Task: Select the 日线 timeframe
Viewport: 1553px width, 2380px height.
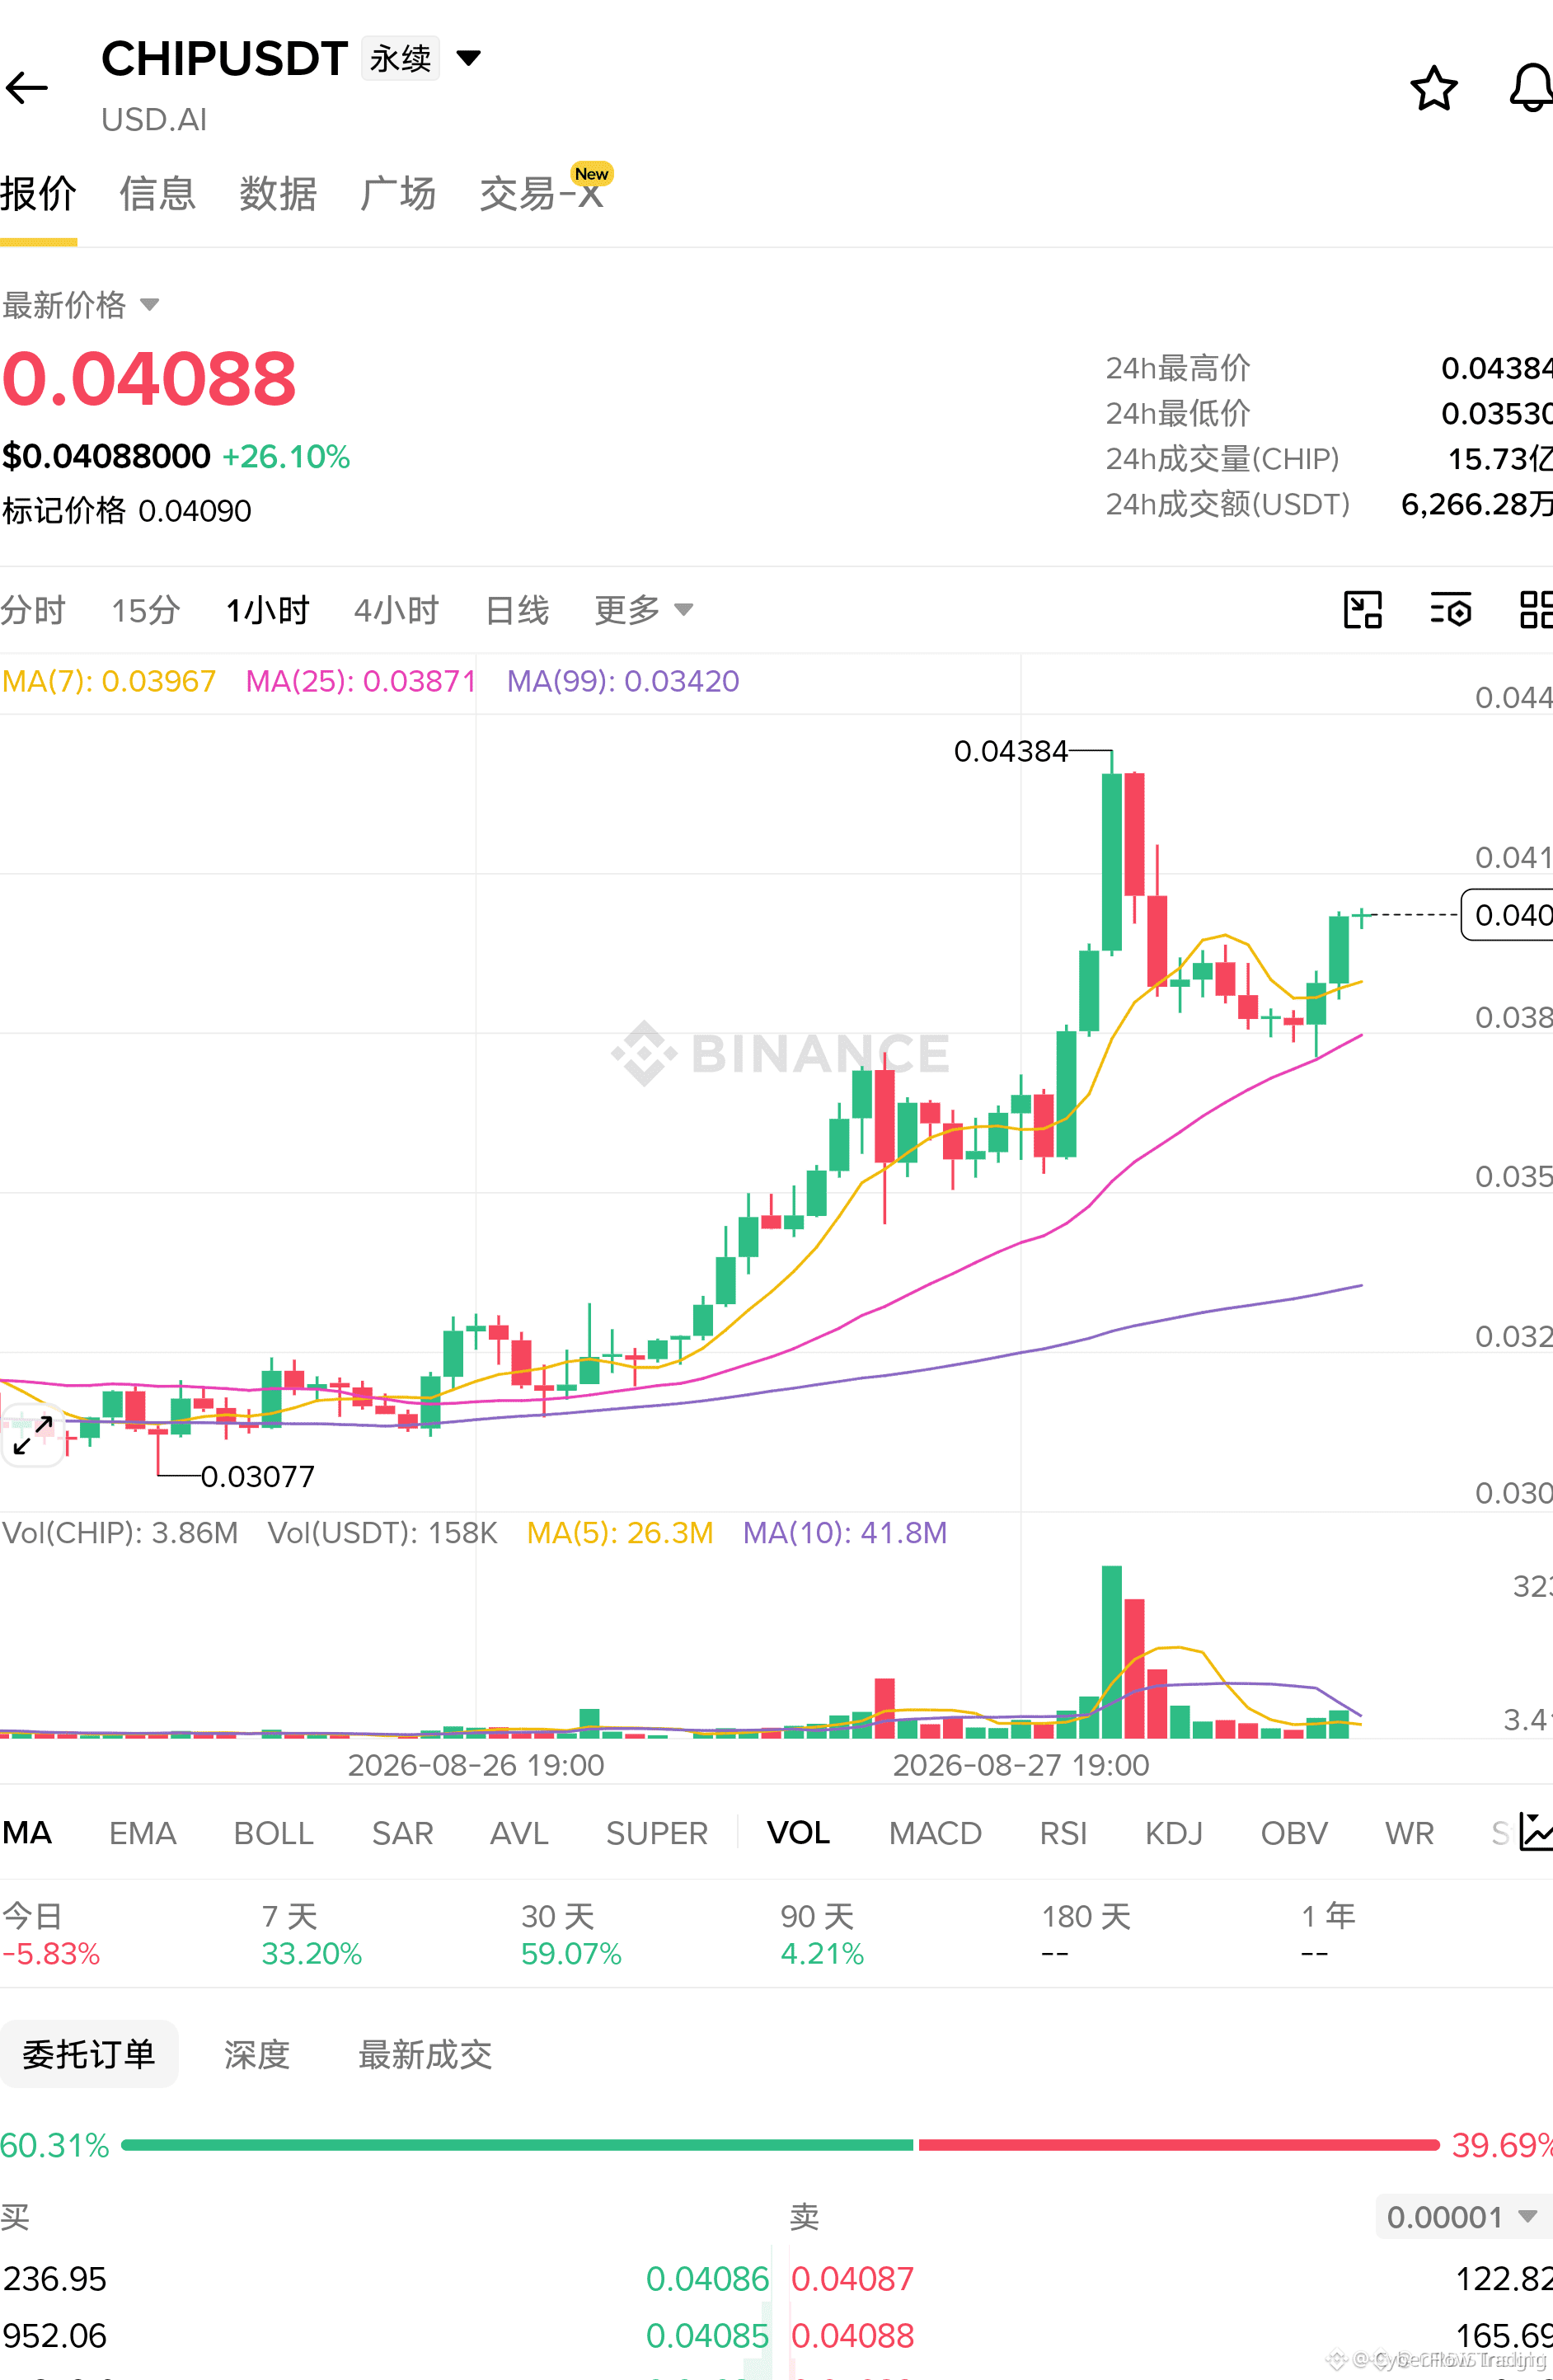Action: [x=517, y=609]
